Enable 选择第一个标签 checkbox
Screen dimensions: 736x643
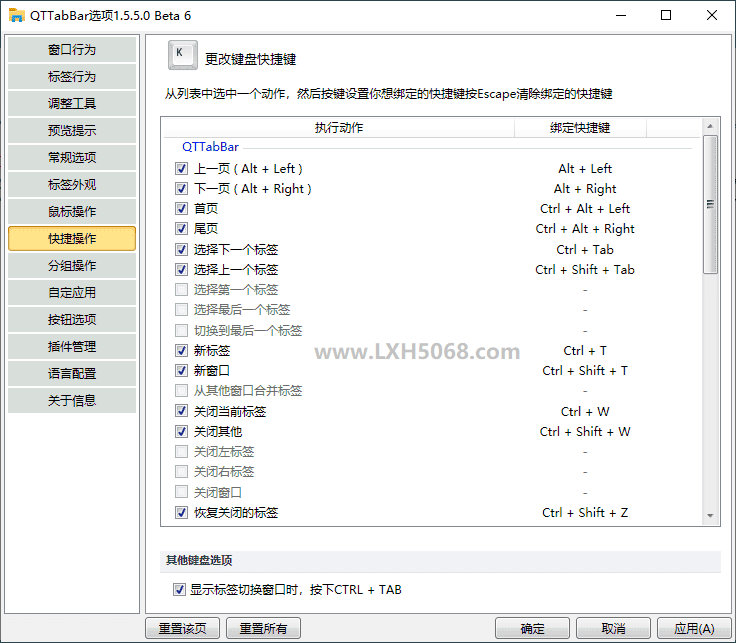(x=181, y=290)
